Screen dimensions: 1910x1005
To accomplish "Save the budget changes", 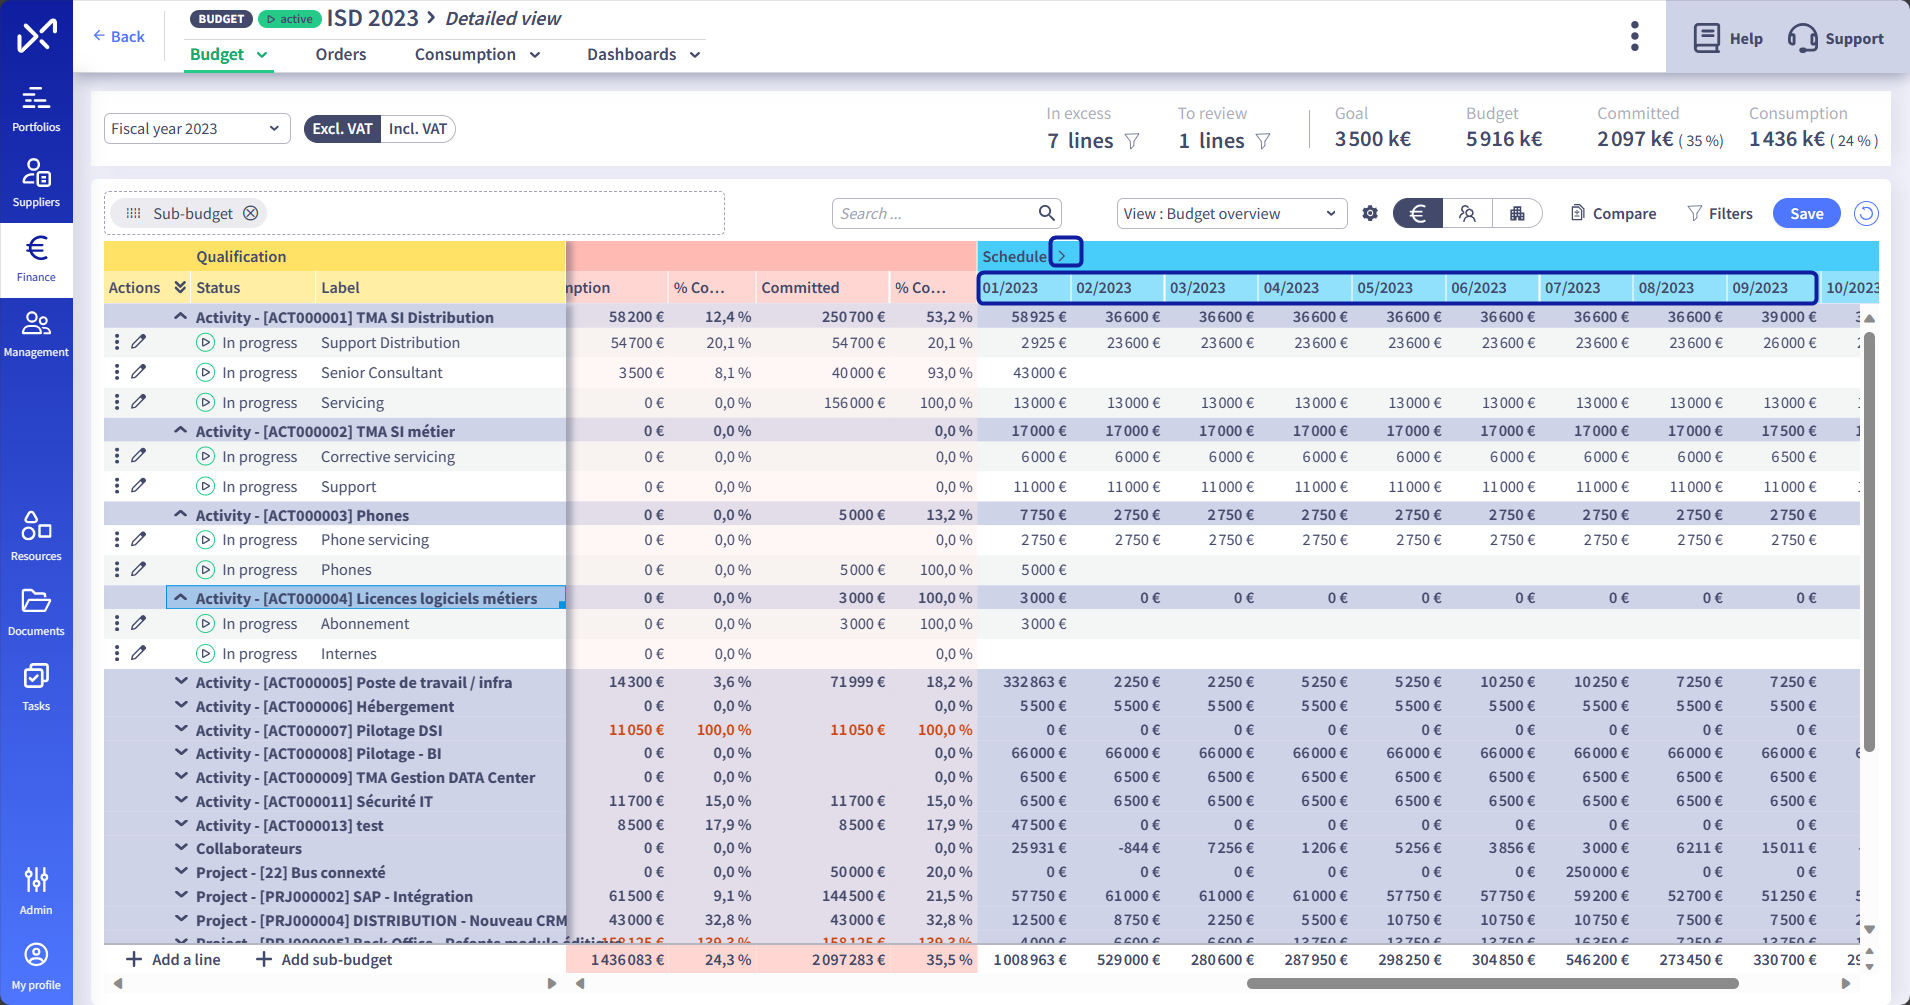I will pos(1806,213).
